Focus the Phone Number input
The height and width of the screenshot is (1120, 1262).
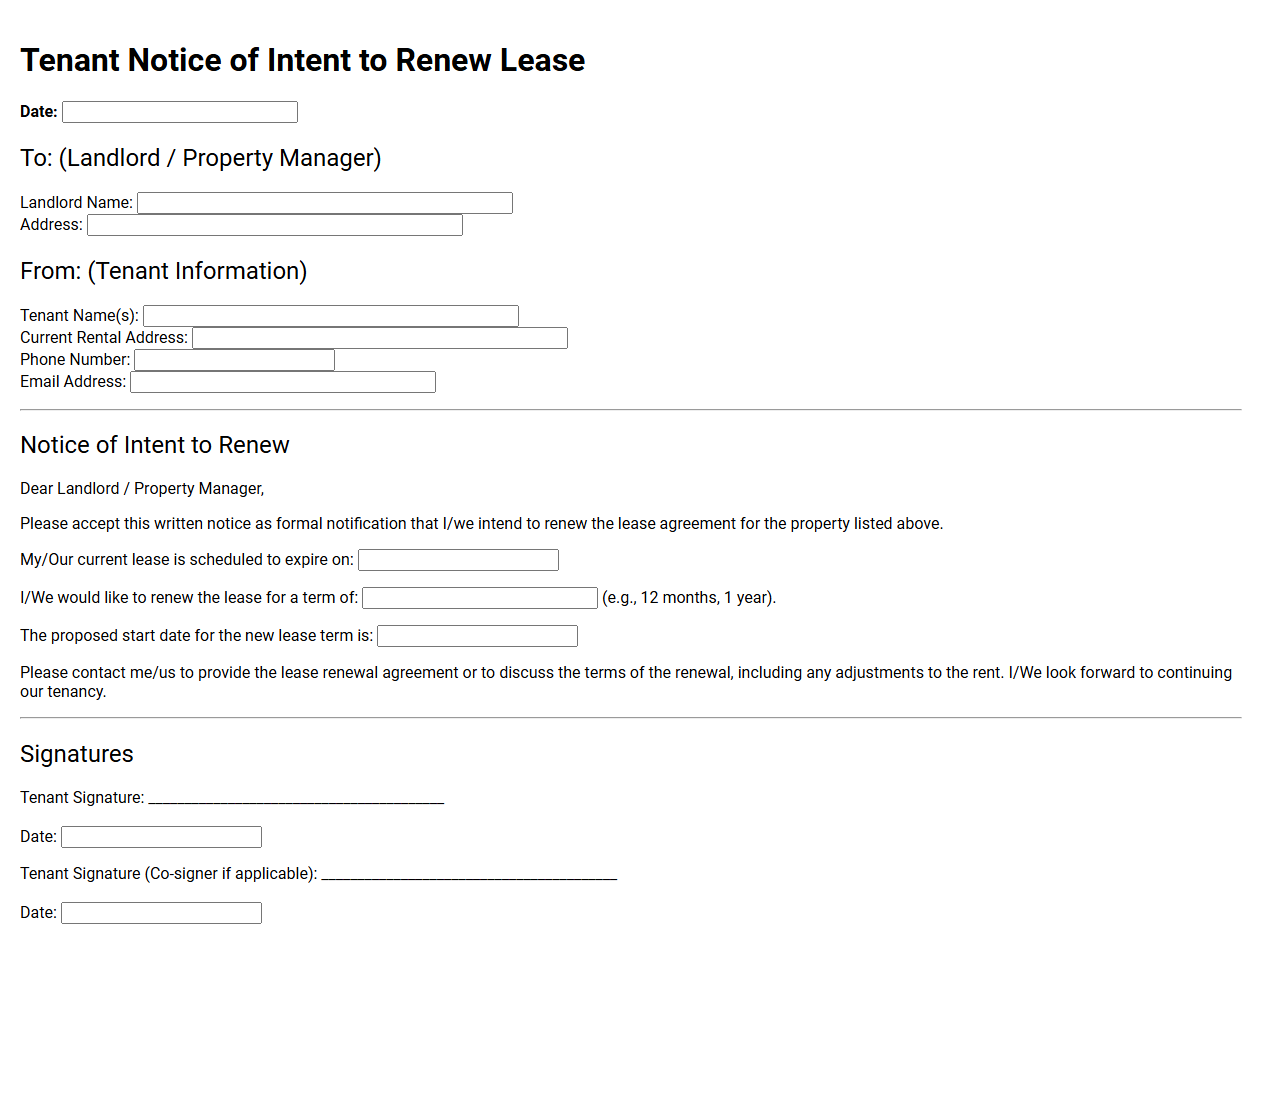tap(235, 360)
